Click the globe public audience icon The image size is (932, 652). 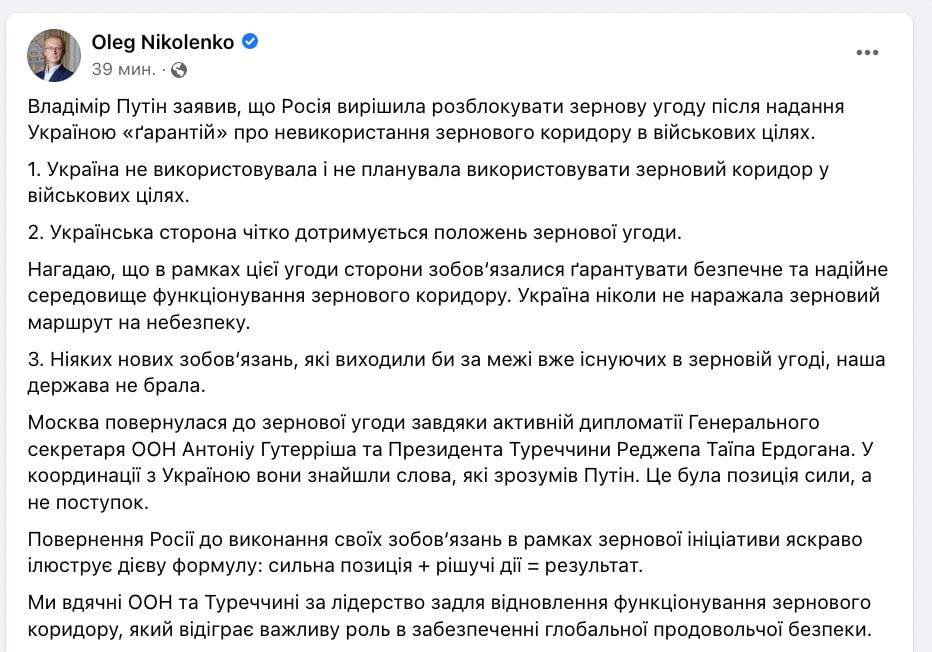tap(179, 70)
